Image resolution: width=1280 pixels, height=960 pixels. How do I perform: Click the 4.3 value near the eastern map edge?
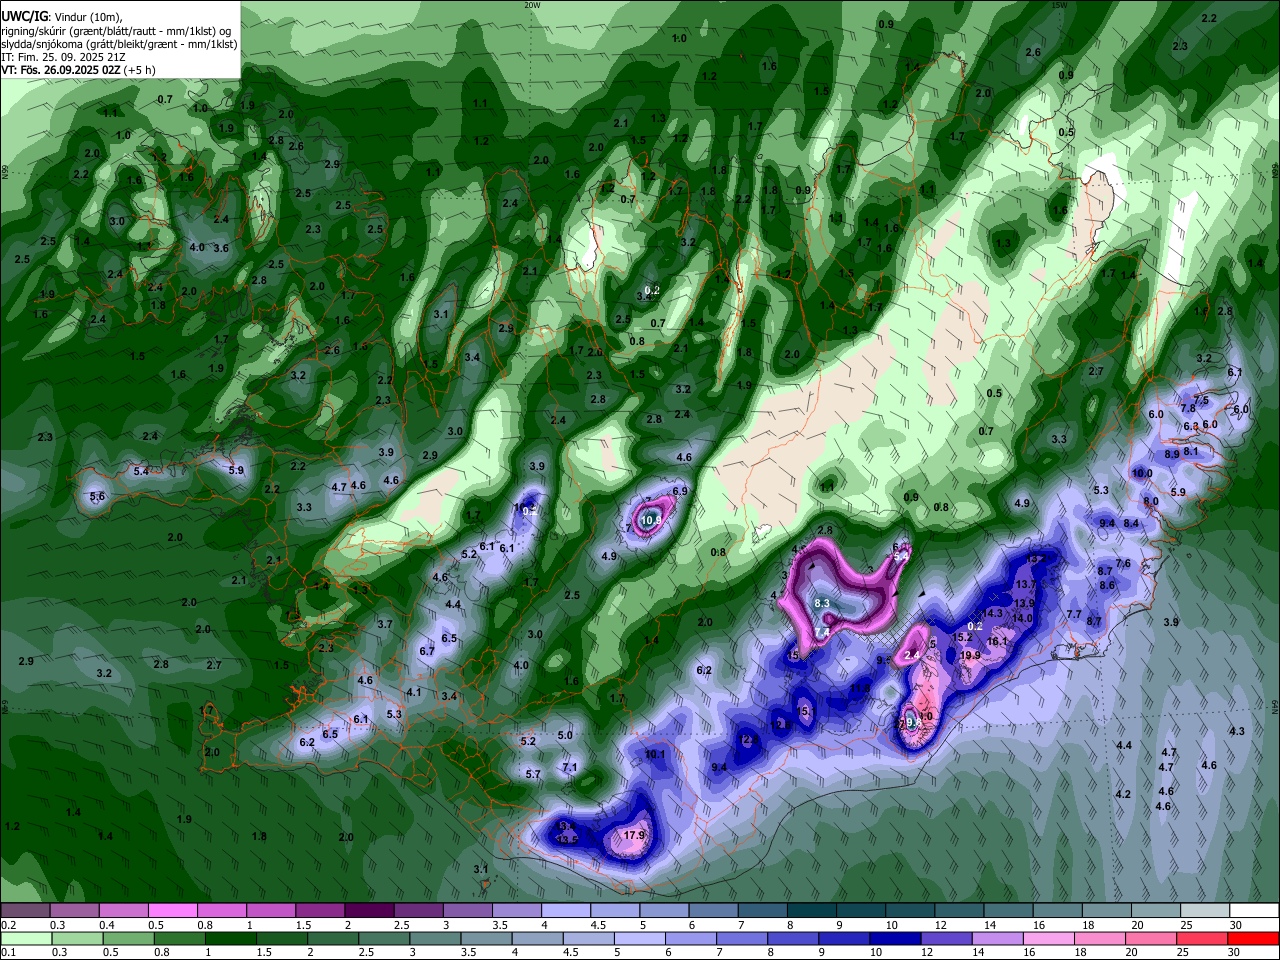(1237, 731)
